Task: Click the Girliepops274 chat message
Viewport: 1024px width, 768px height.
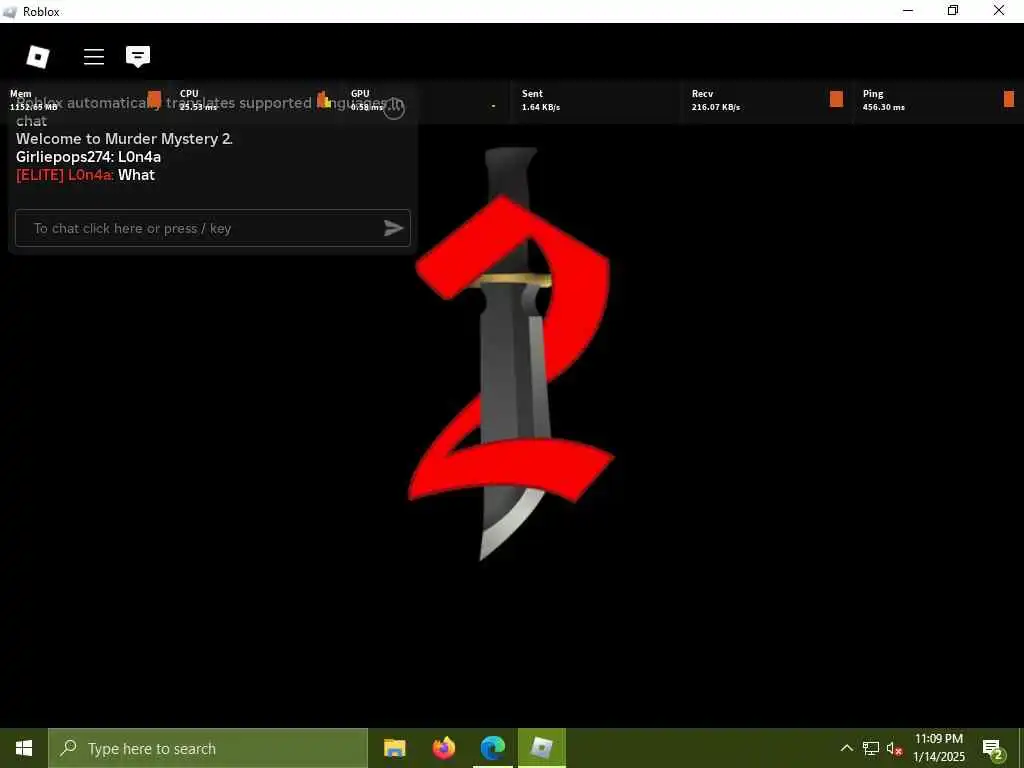Action: pyautogui.click(x=88, y=157)
